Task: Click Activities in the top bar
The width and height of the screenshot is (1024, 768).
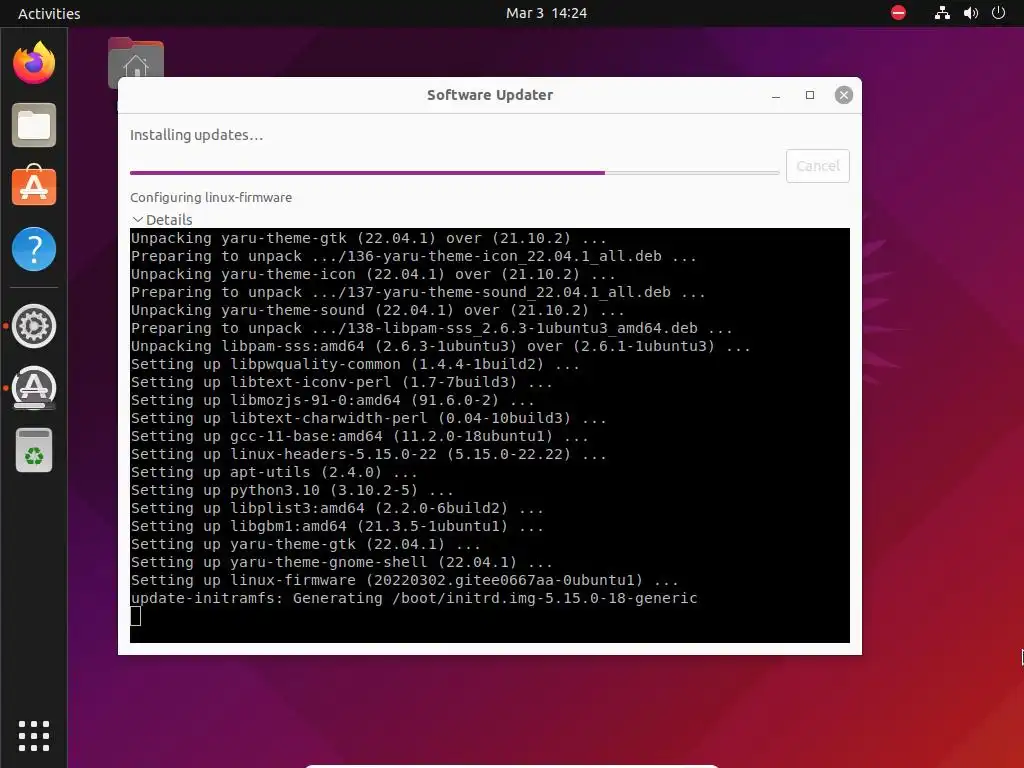Action: pyautogui.click(x=49, y=14)
